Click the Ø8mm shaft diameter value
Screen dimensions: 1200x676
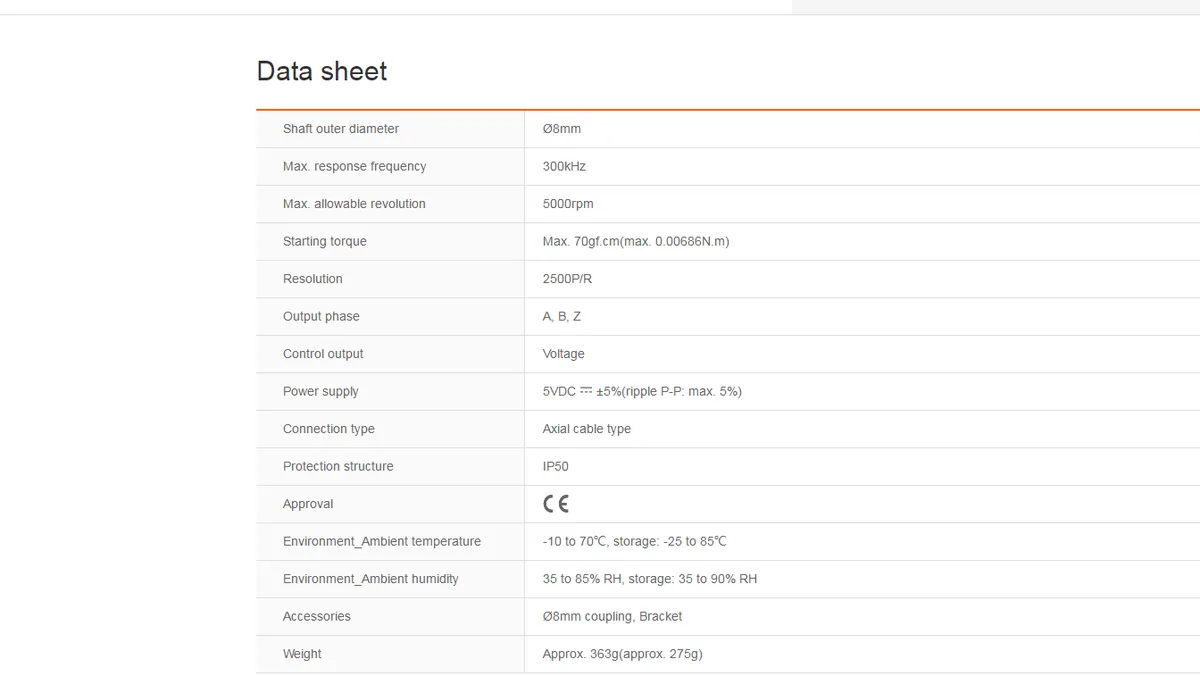(x=562, y=129)
